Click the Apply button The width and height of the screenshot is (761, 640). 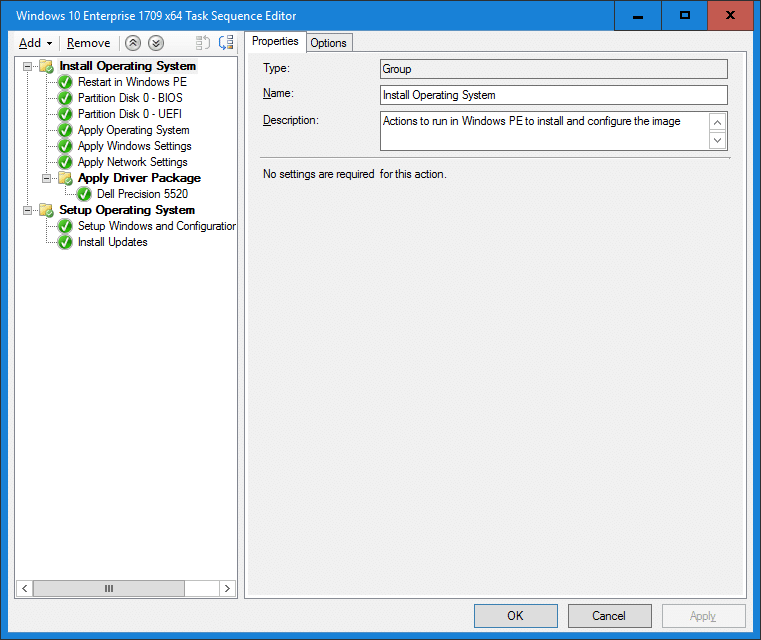[x=703, y=616]
